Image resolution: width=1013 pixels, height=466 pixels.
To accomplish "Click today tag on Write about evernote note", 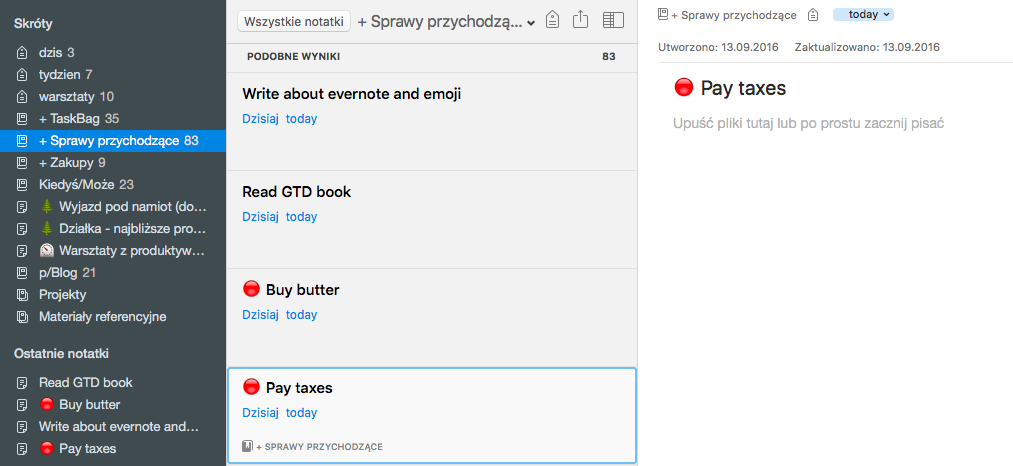I will click(x=302, y=119).
